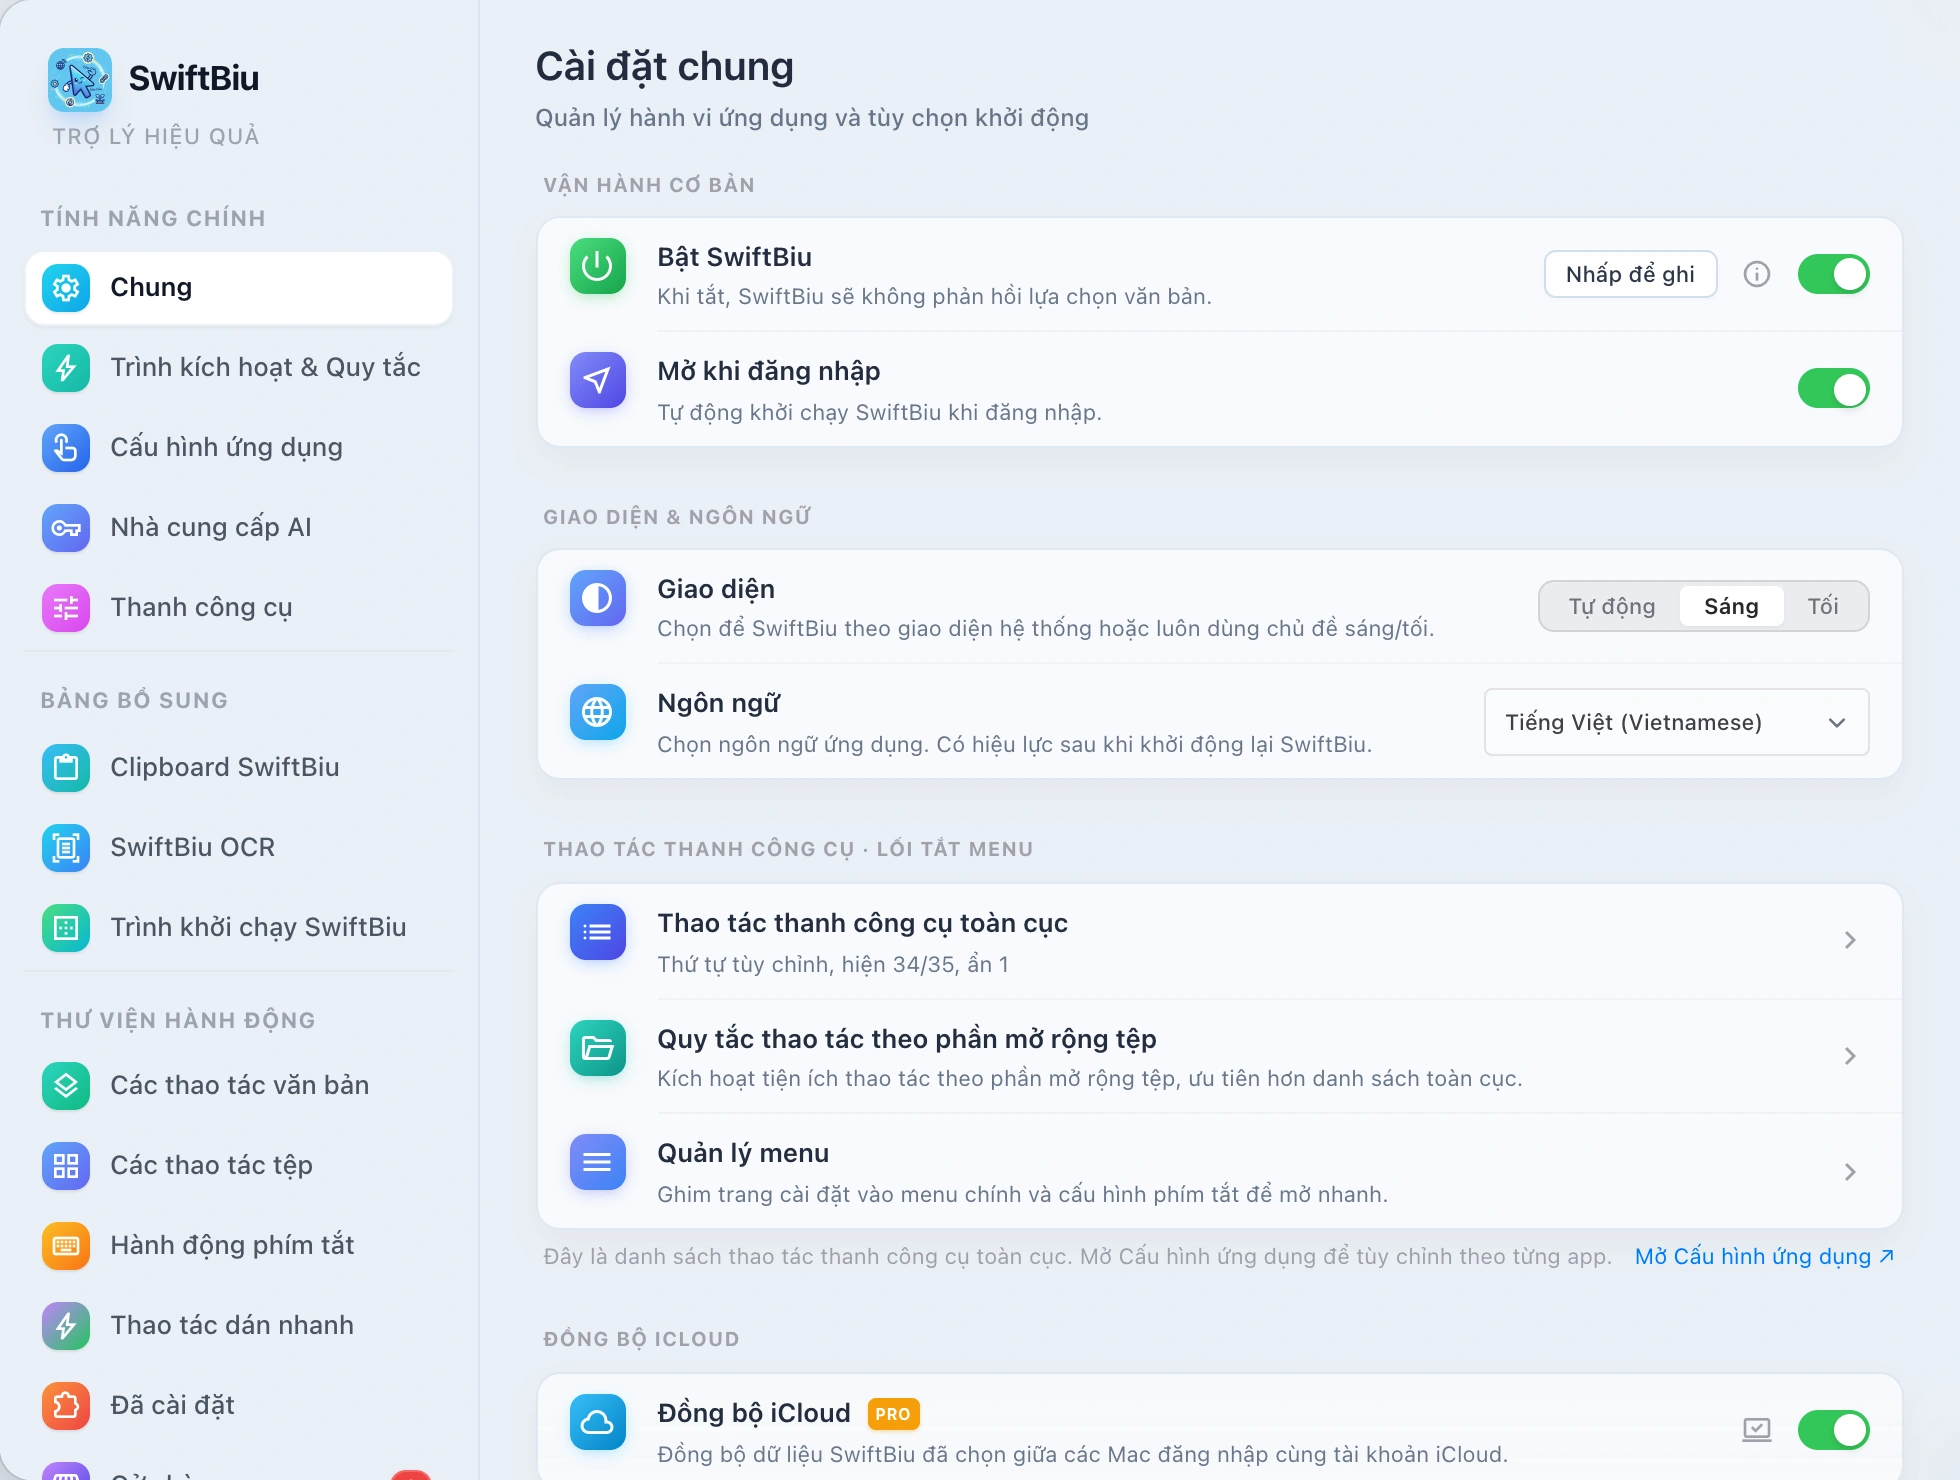This screenshot has width=1960, height=1480.
Task: Open the Mở Cấu hình ứng dụng link
Action: click(x=1764, y=1256)
